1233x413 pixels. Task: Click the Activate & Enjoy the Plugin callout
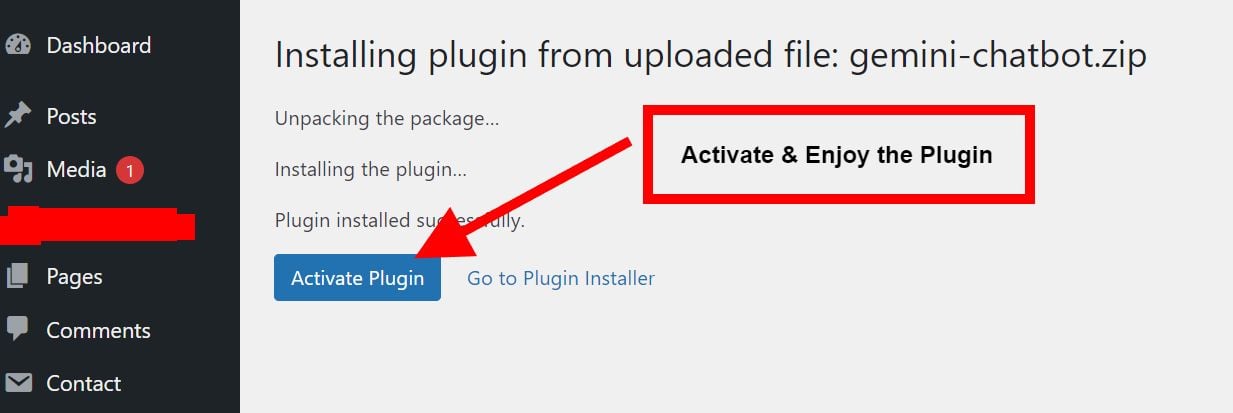[837, 155]
